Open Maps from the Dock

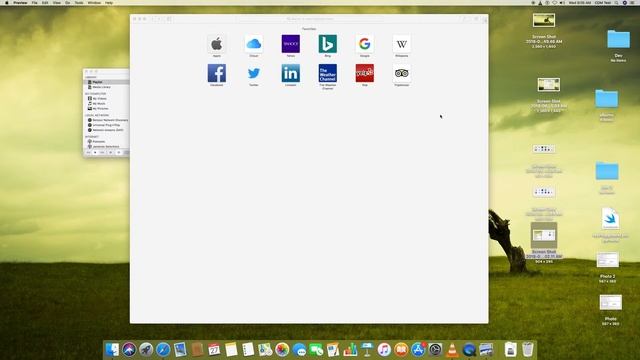pos(265,350)
